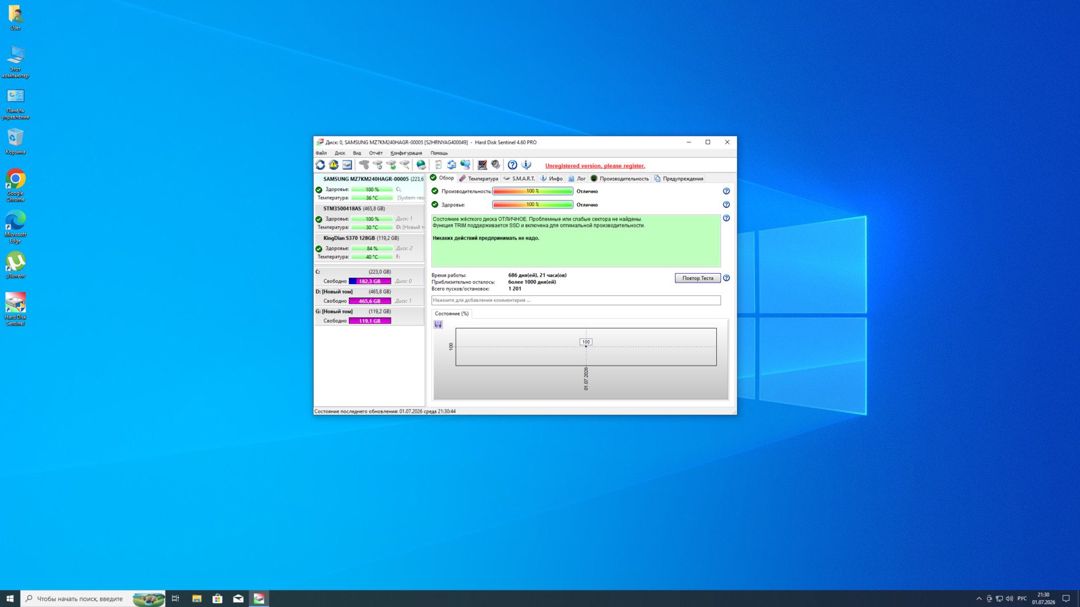
Task: Open the Hard Disk Sentinel desktop shortcut
Action: (x=15, y=309)
